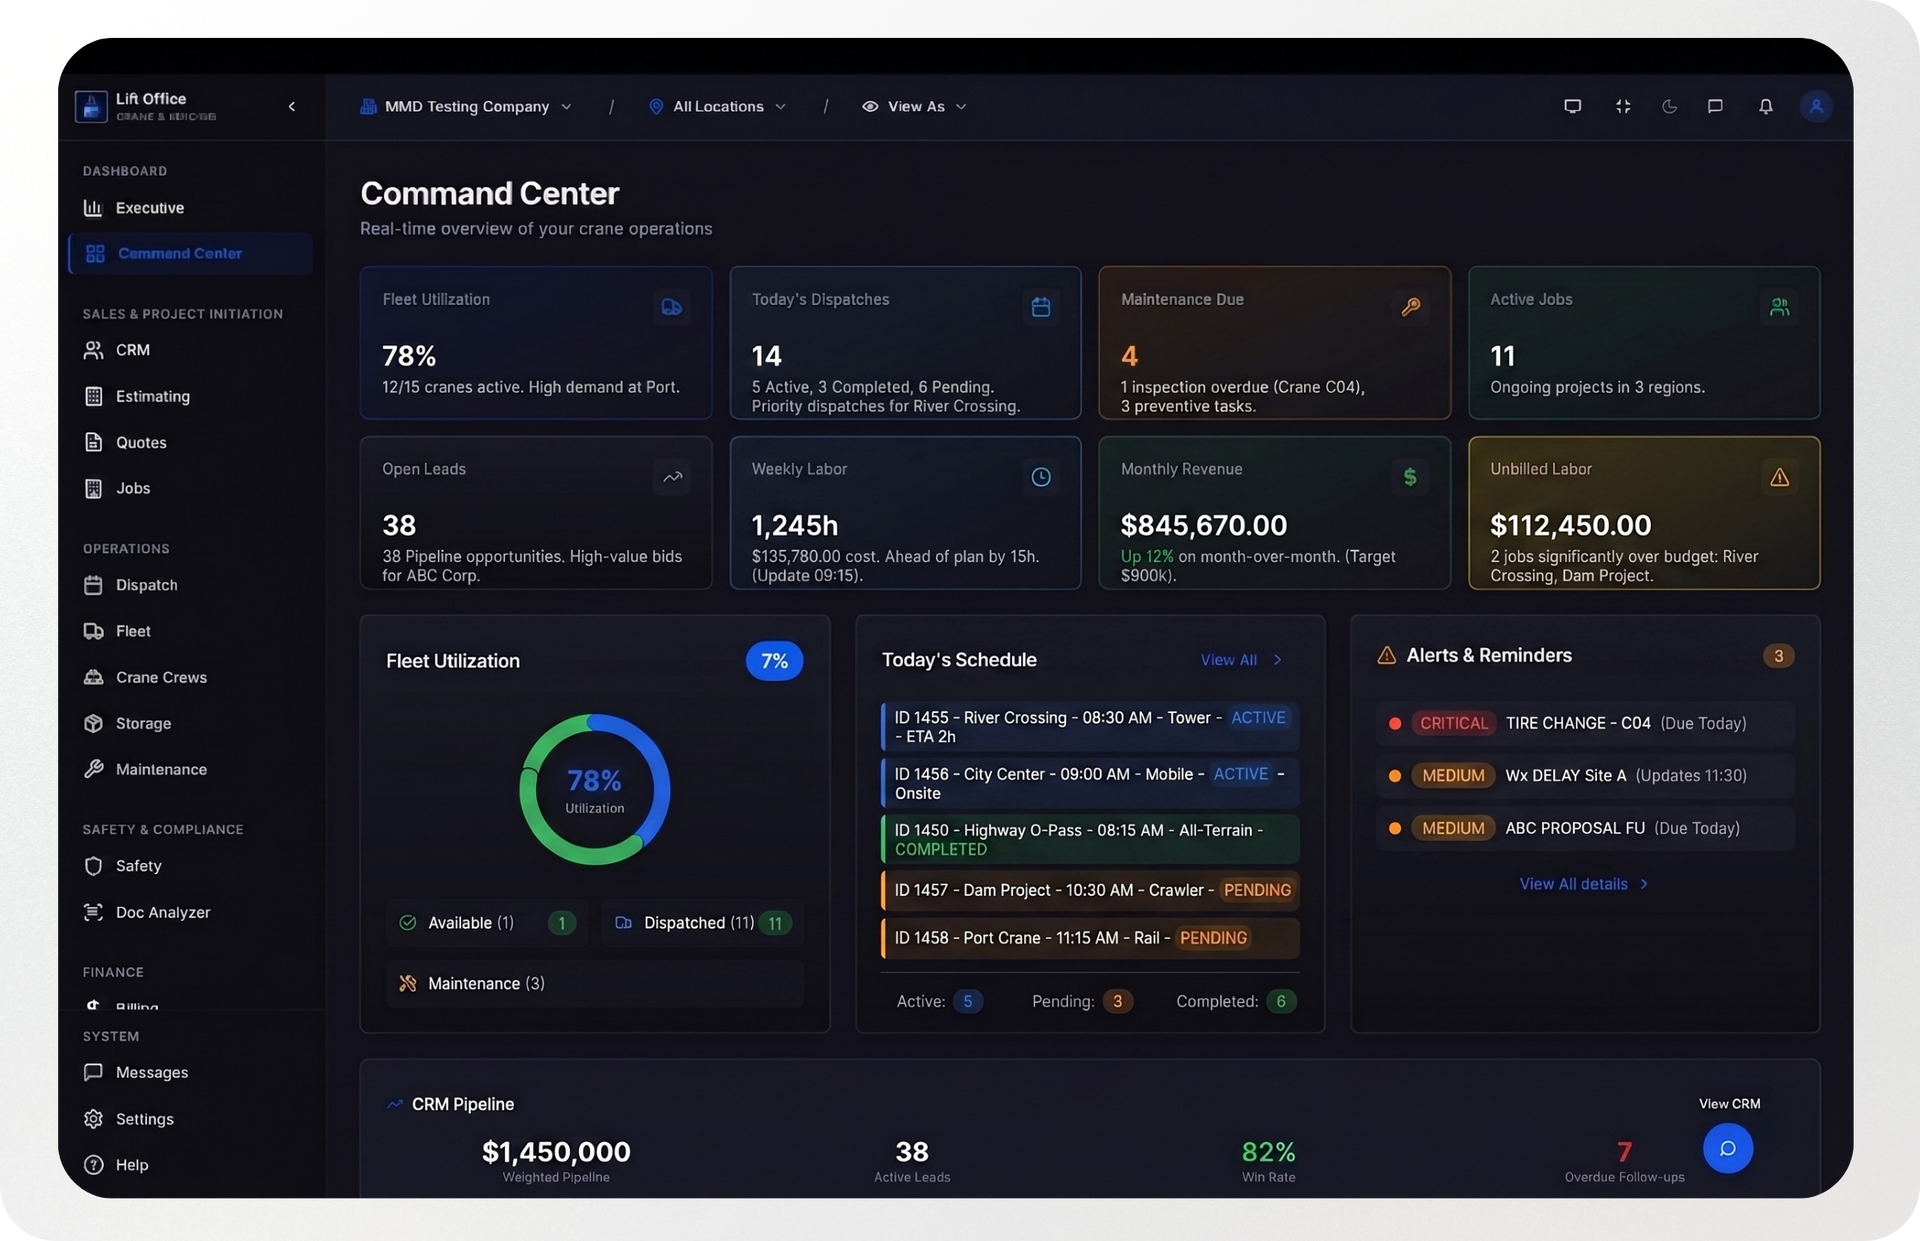Select the Maintenance (3) fleet status
Screen dimensions: 1920x1241
pos(595,984)
